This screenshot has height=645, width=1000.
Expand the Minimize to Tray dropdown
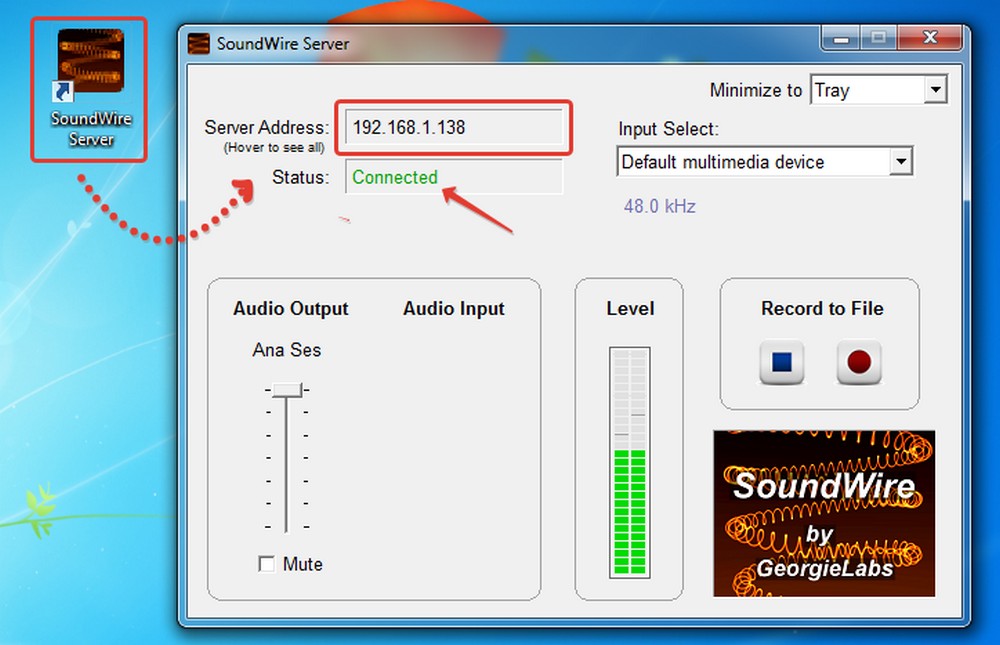[x=935, y=90]
